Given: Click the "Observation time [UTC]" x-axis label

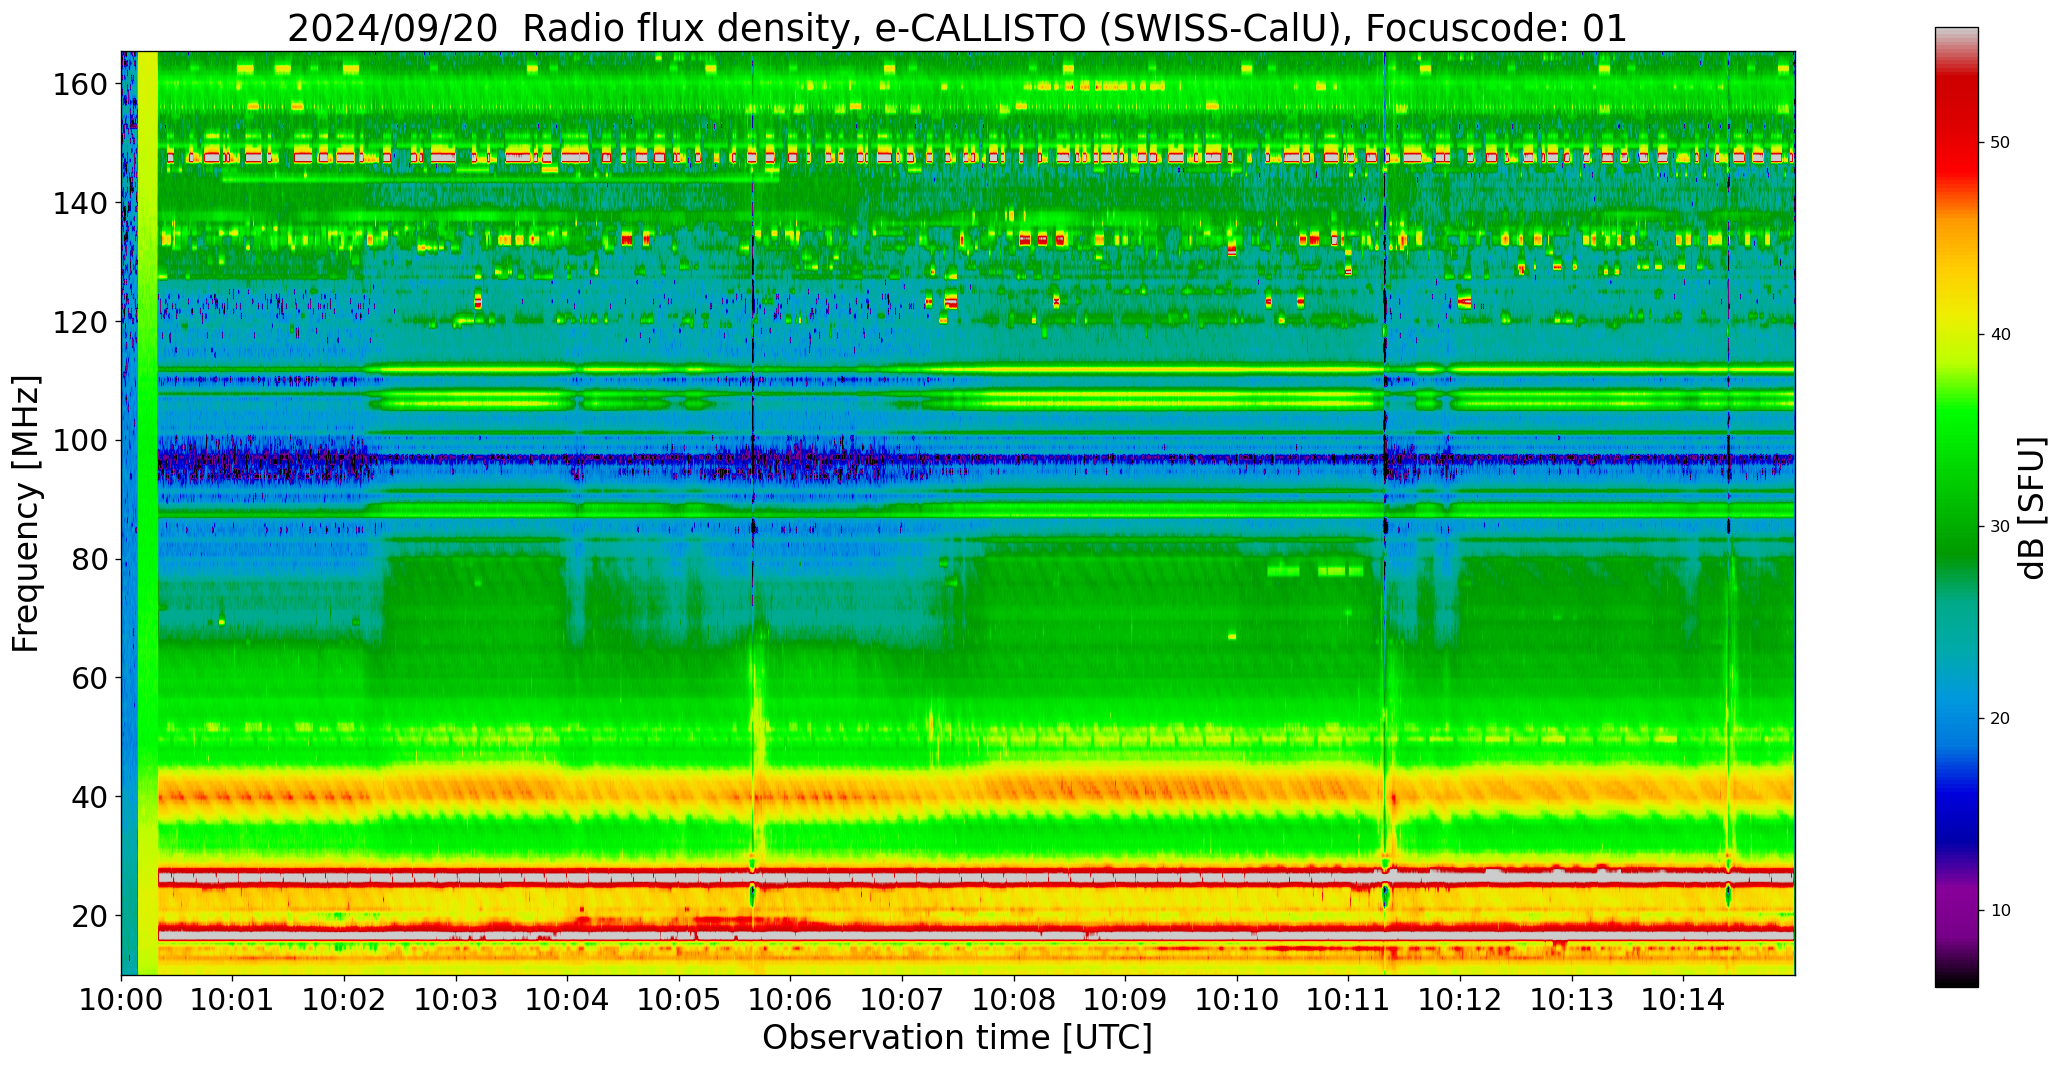Looking at the screenshot, I should [957, 1038].
